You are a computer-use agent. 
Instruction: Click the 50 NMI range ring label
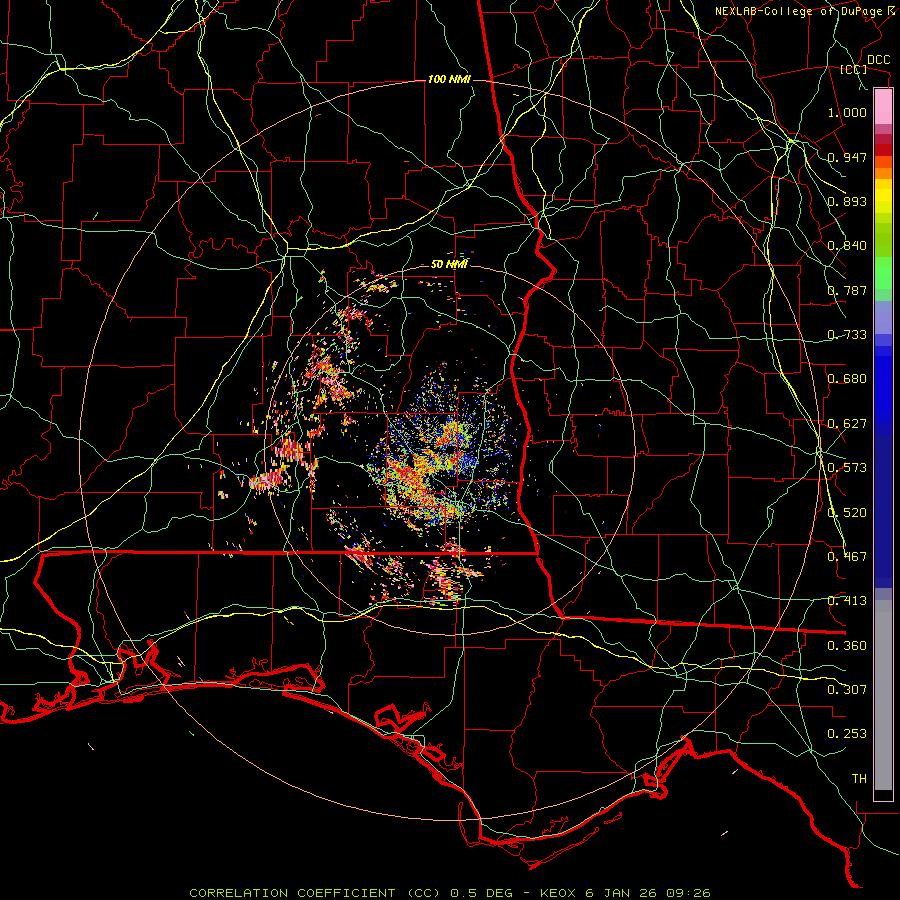[449, 264]
